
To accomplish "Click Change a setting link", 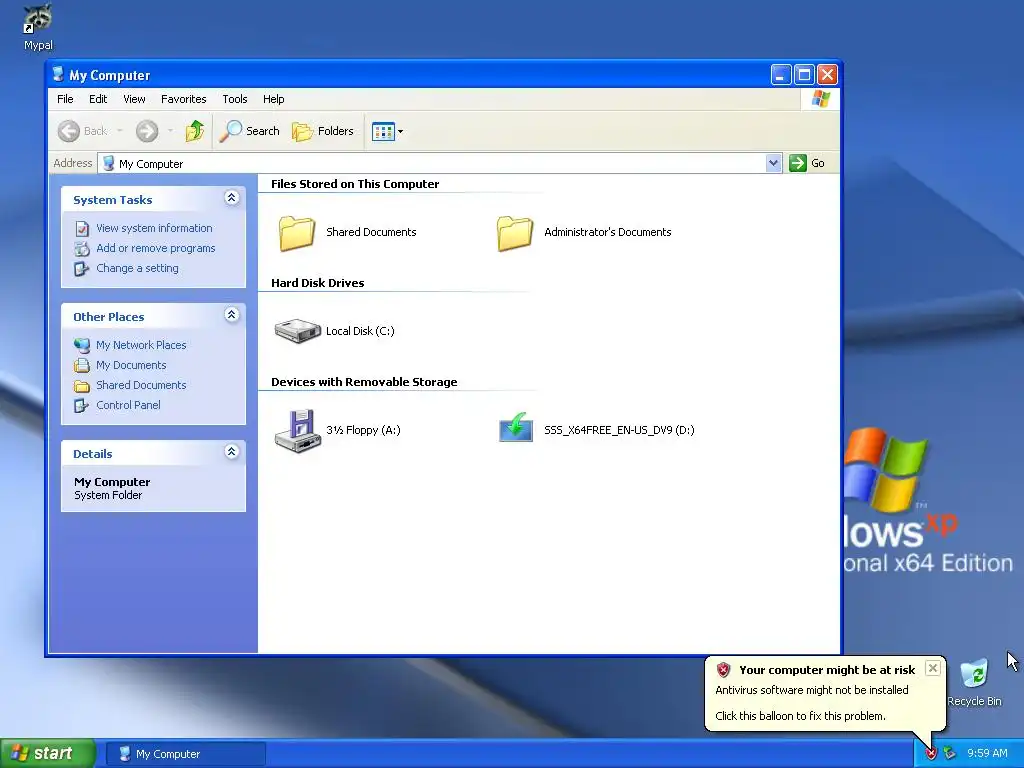I will click(137, 268).
